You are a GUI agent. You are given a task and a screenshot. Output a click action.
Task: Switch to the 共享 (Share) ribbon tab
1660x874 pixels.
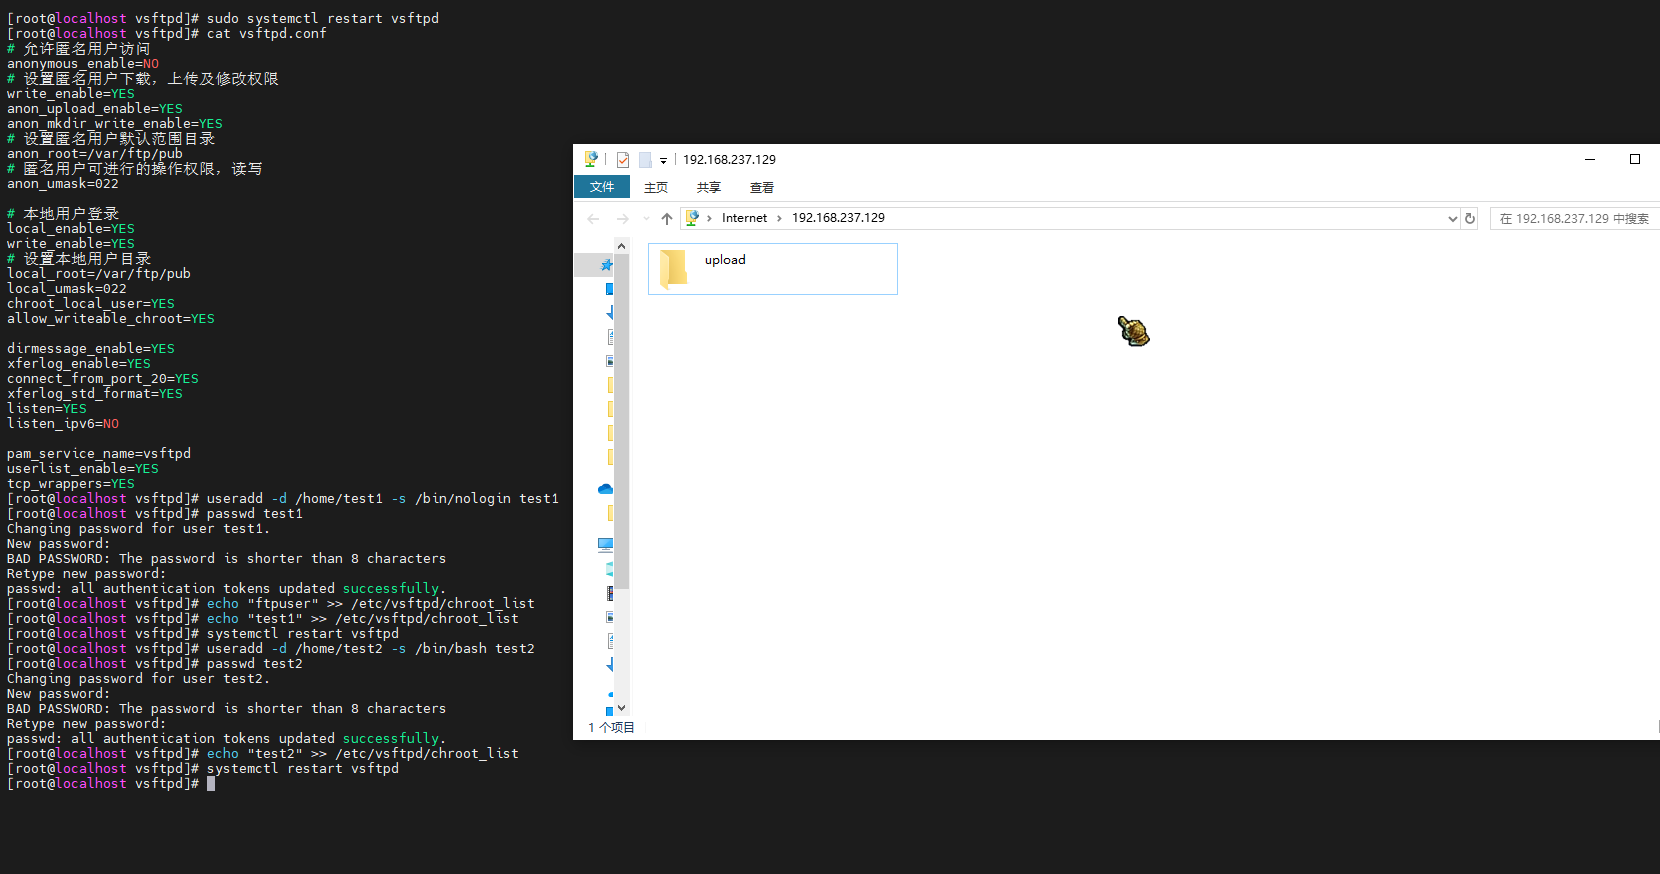pyautogui.click(x=709, y=187)
